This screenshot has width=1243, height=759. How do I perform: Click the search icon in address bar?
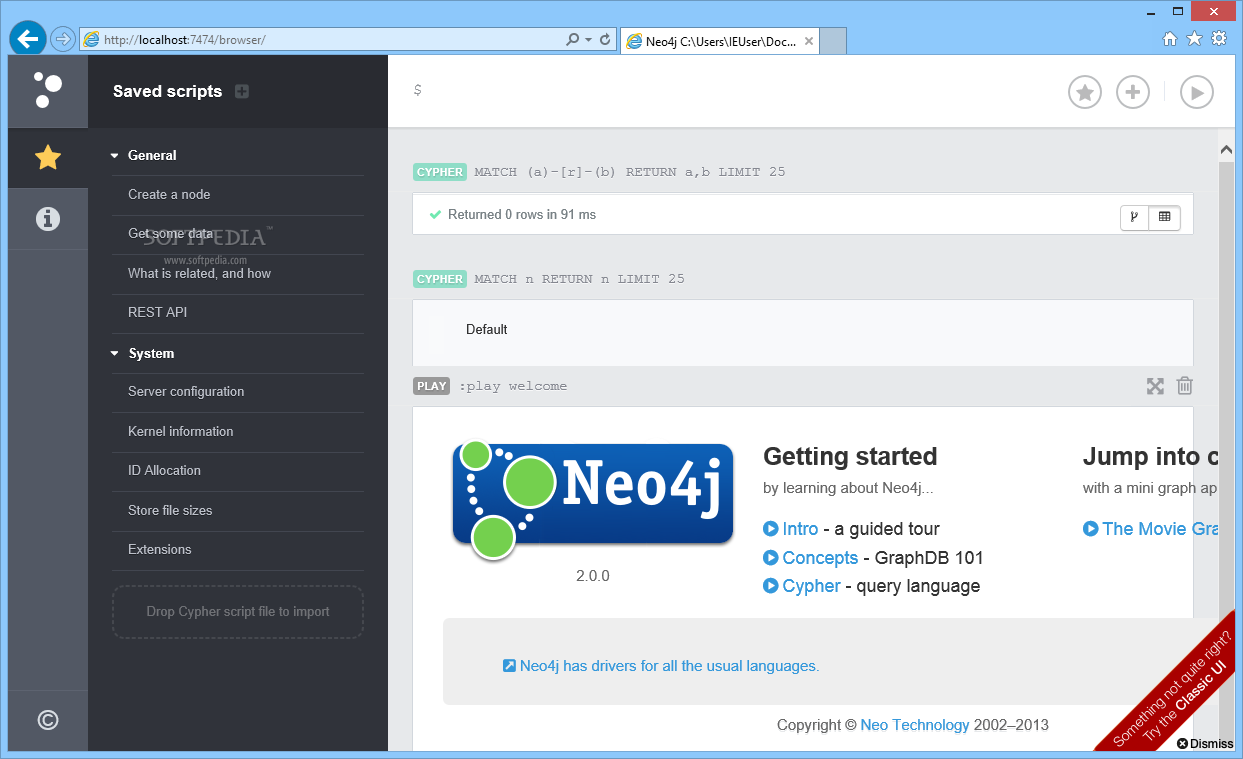coord(572,40)
